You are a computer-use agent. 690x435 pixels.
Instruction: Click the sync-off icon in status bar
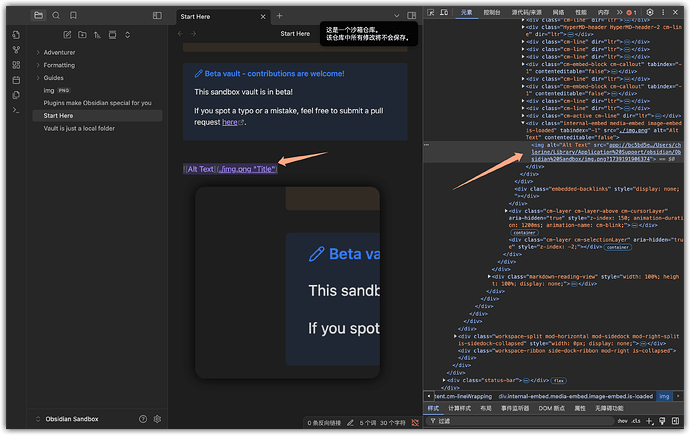coord(415,423)
